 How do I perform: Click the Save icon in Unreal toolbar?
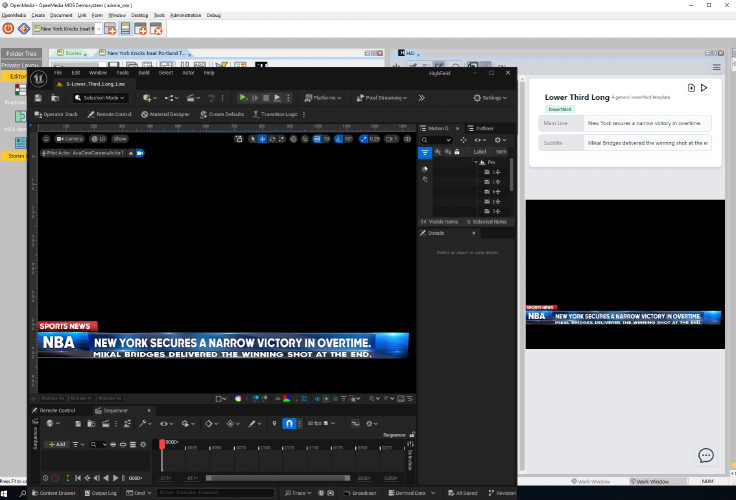pos(38,98)
